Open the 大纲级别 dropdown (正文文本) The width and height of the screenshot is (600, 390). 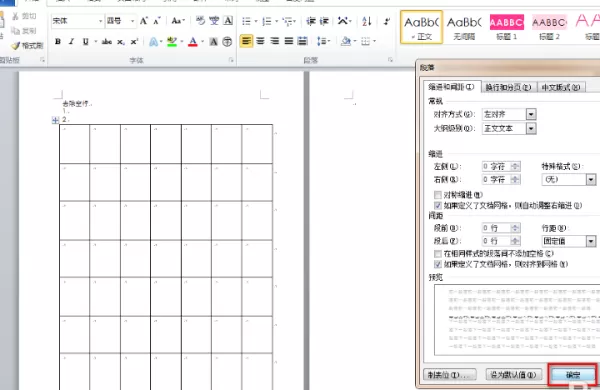tap(531, 129)
